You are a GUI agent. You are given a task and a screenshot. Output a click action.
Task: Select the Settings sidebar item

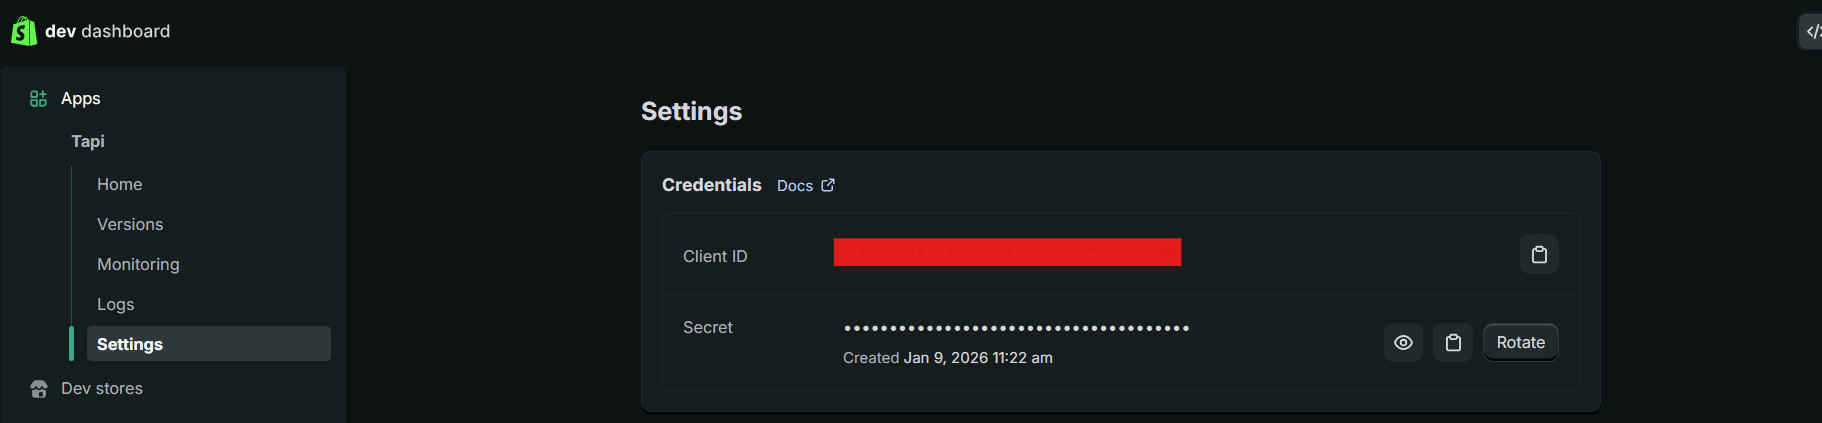(130, 344)
